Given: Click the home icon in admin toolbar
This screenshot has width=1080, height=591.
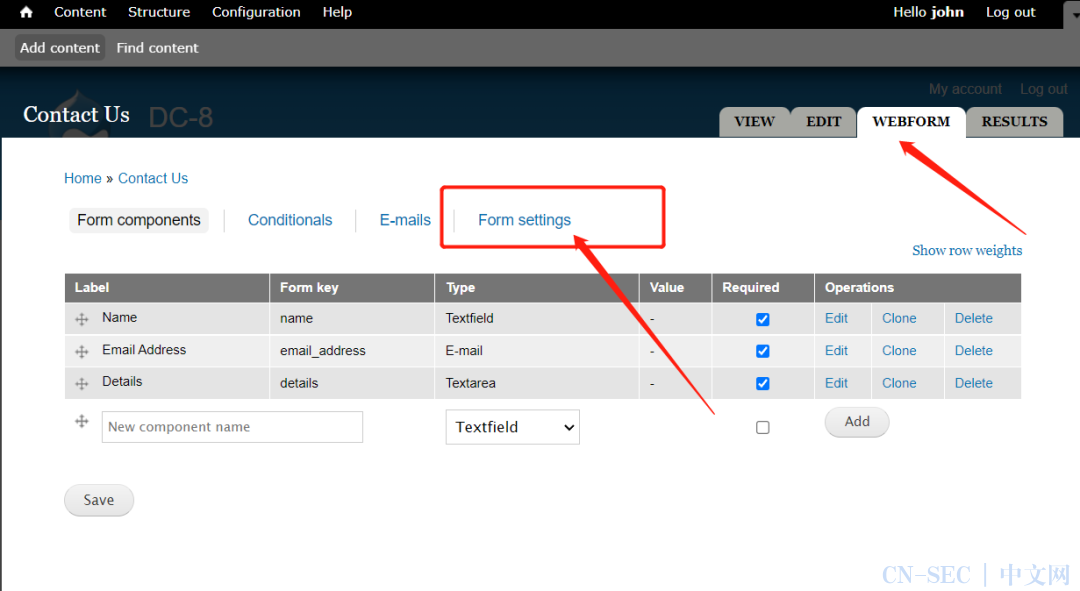Looking at the screenshot, I should click(x=26, y=12).
